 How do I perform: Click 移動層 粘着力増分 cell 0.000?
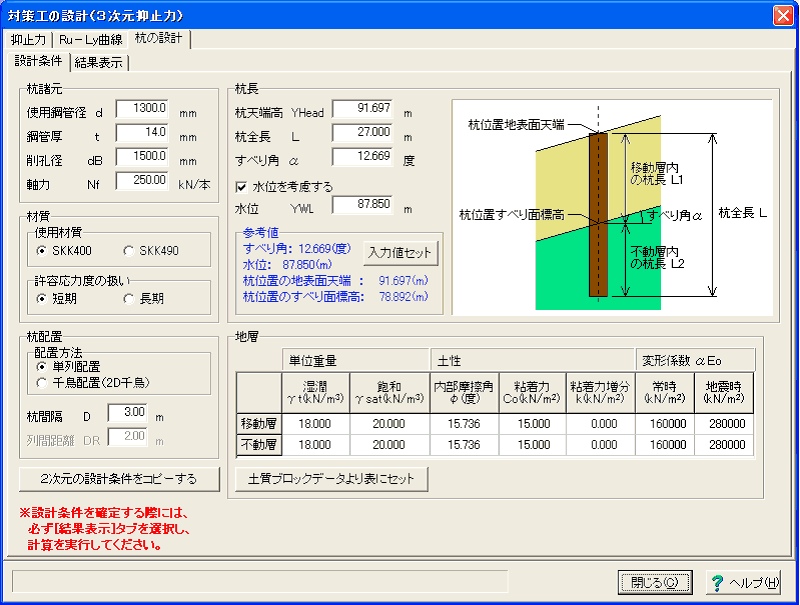[601, 424]
